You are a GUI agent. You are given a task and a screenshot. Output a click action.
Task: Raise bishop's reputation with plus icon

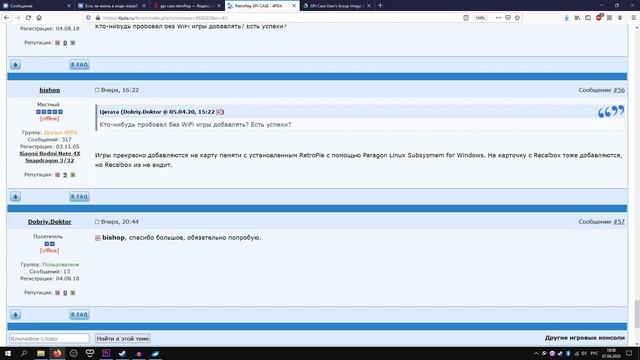point(73,175)
